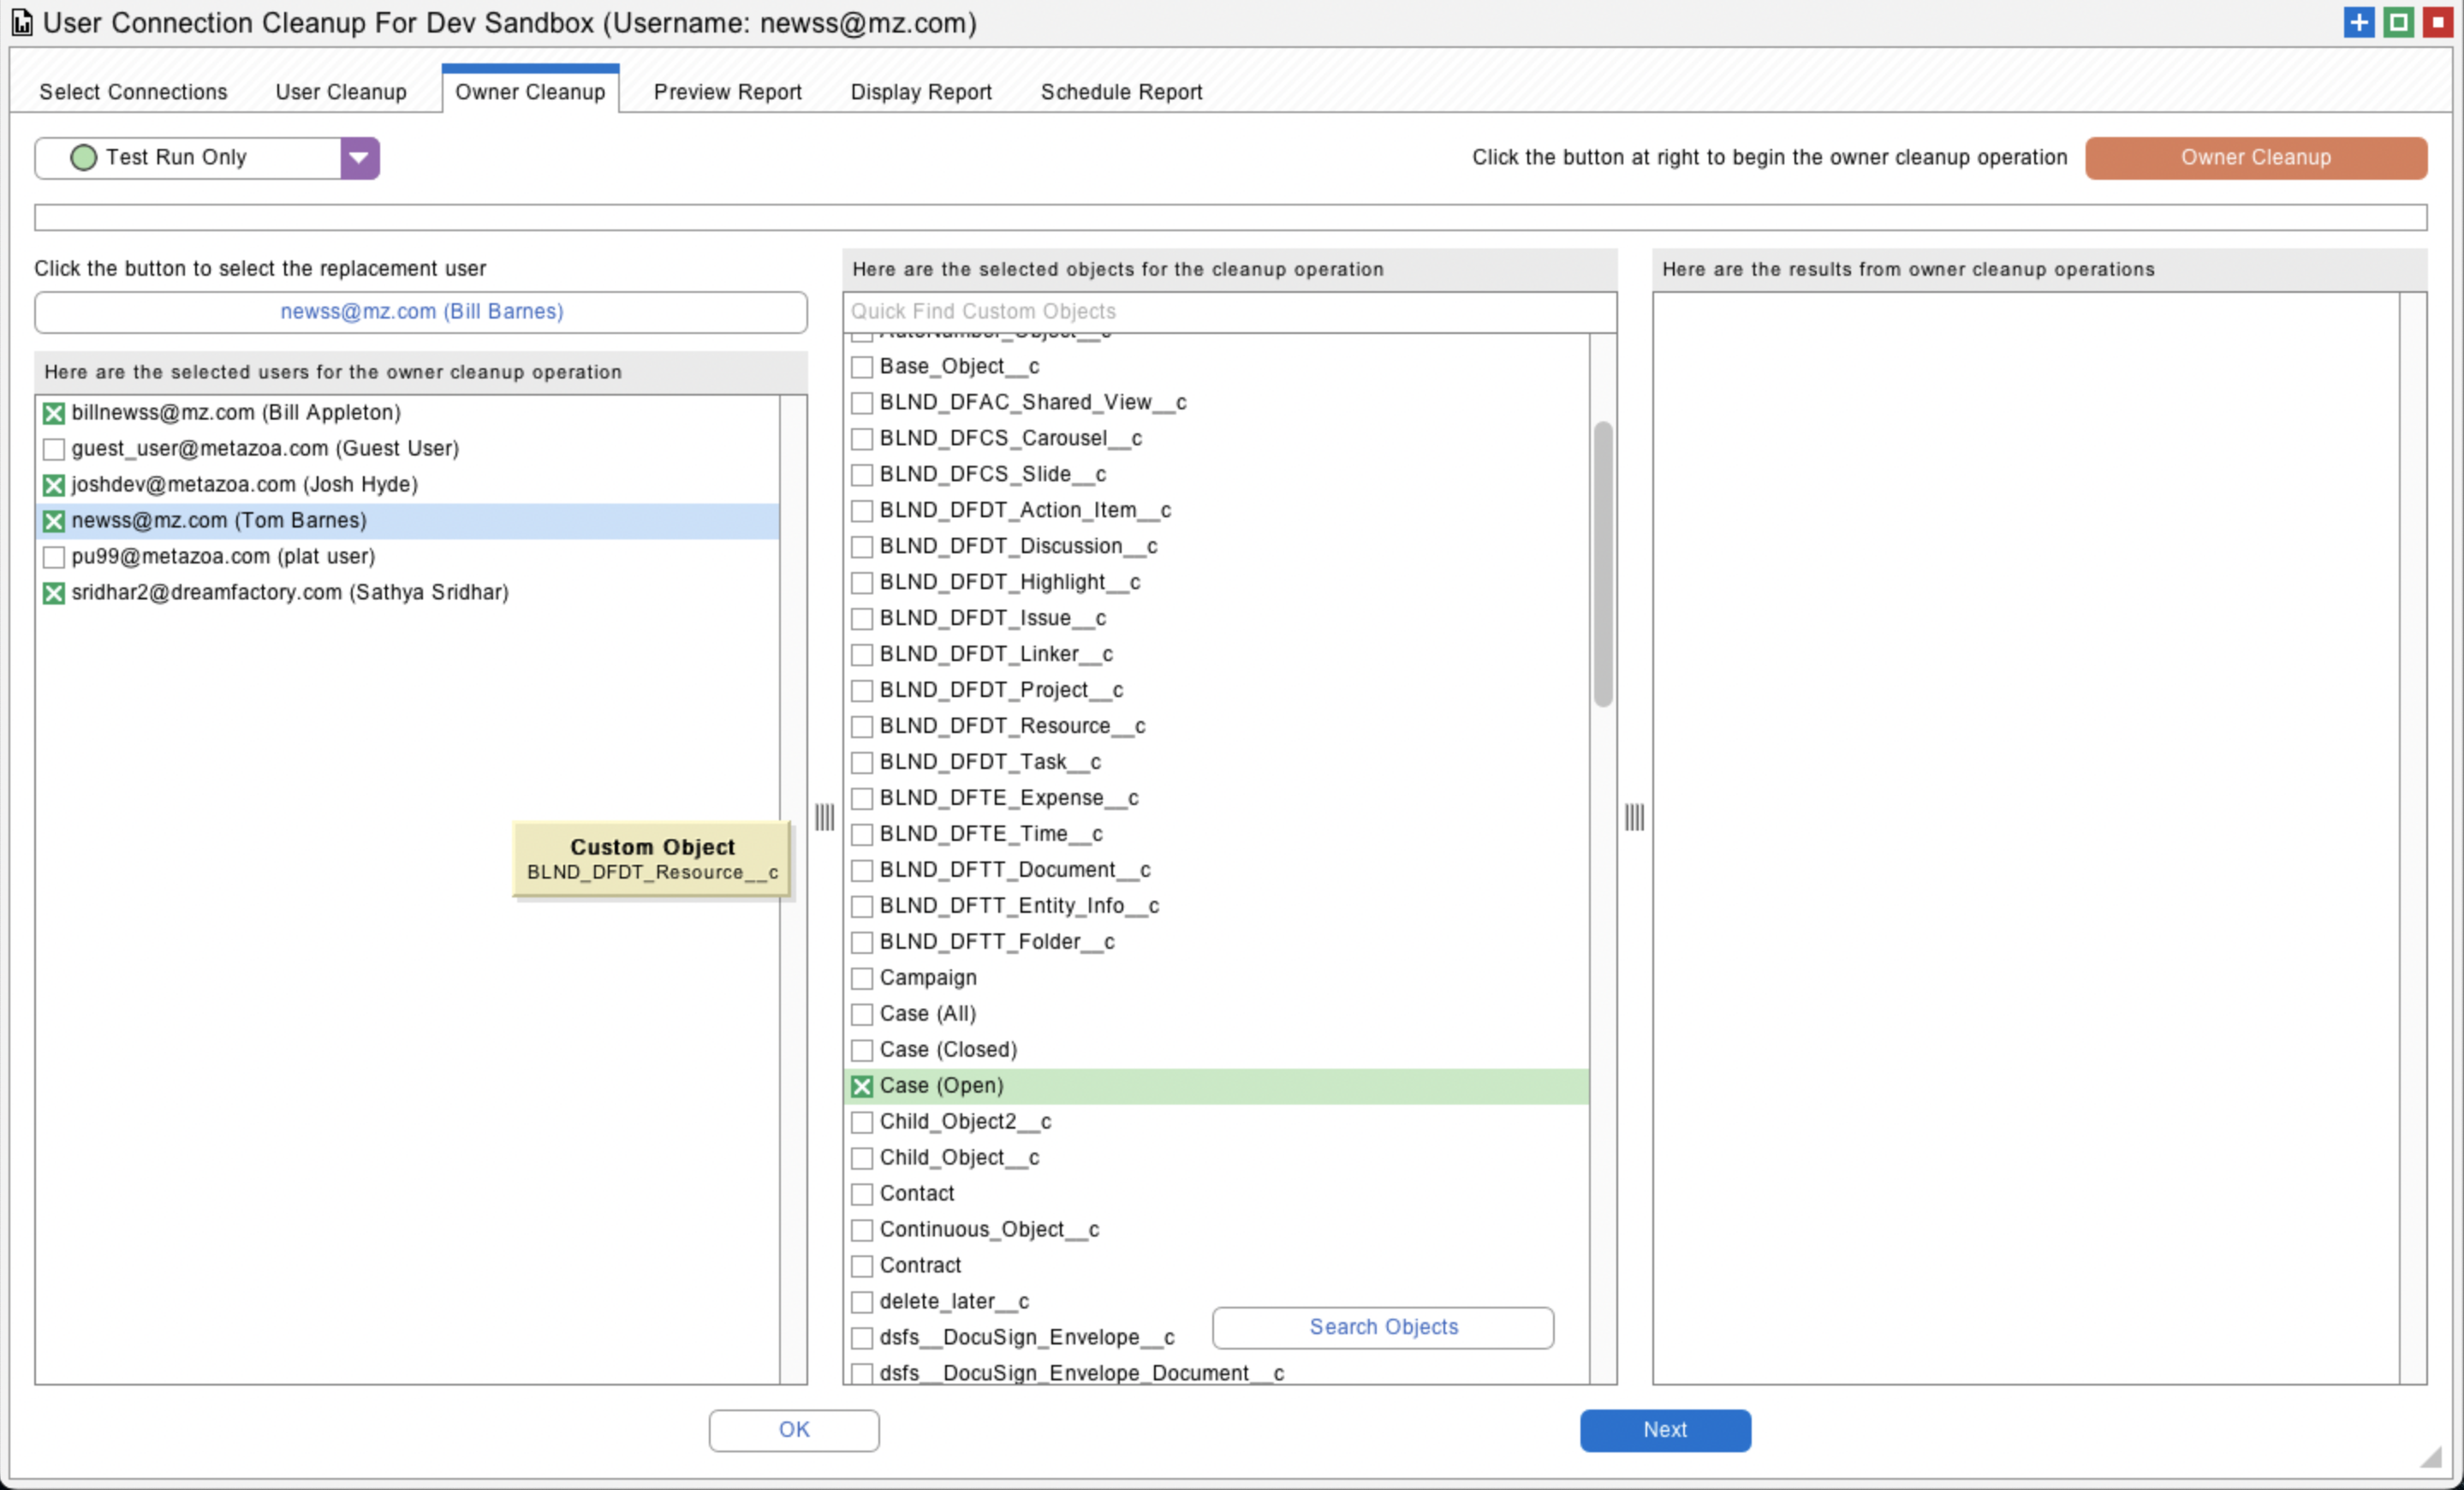
Task: Click the green square window icon
Action: pyautogui.click(x=2398, y=22)
